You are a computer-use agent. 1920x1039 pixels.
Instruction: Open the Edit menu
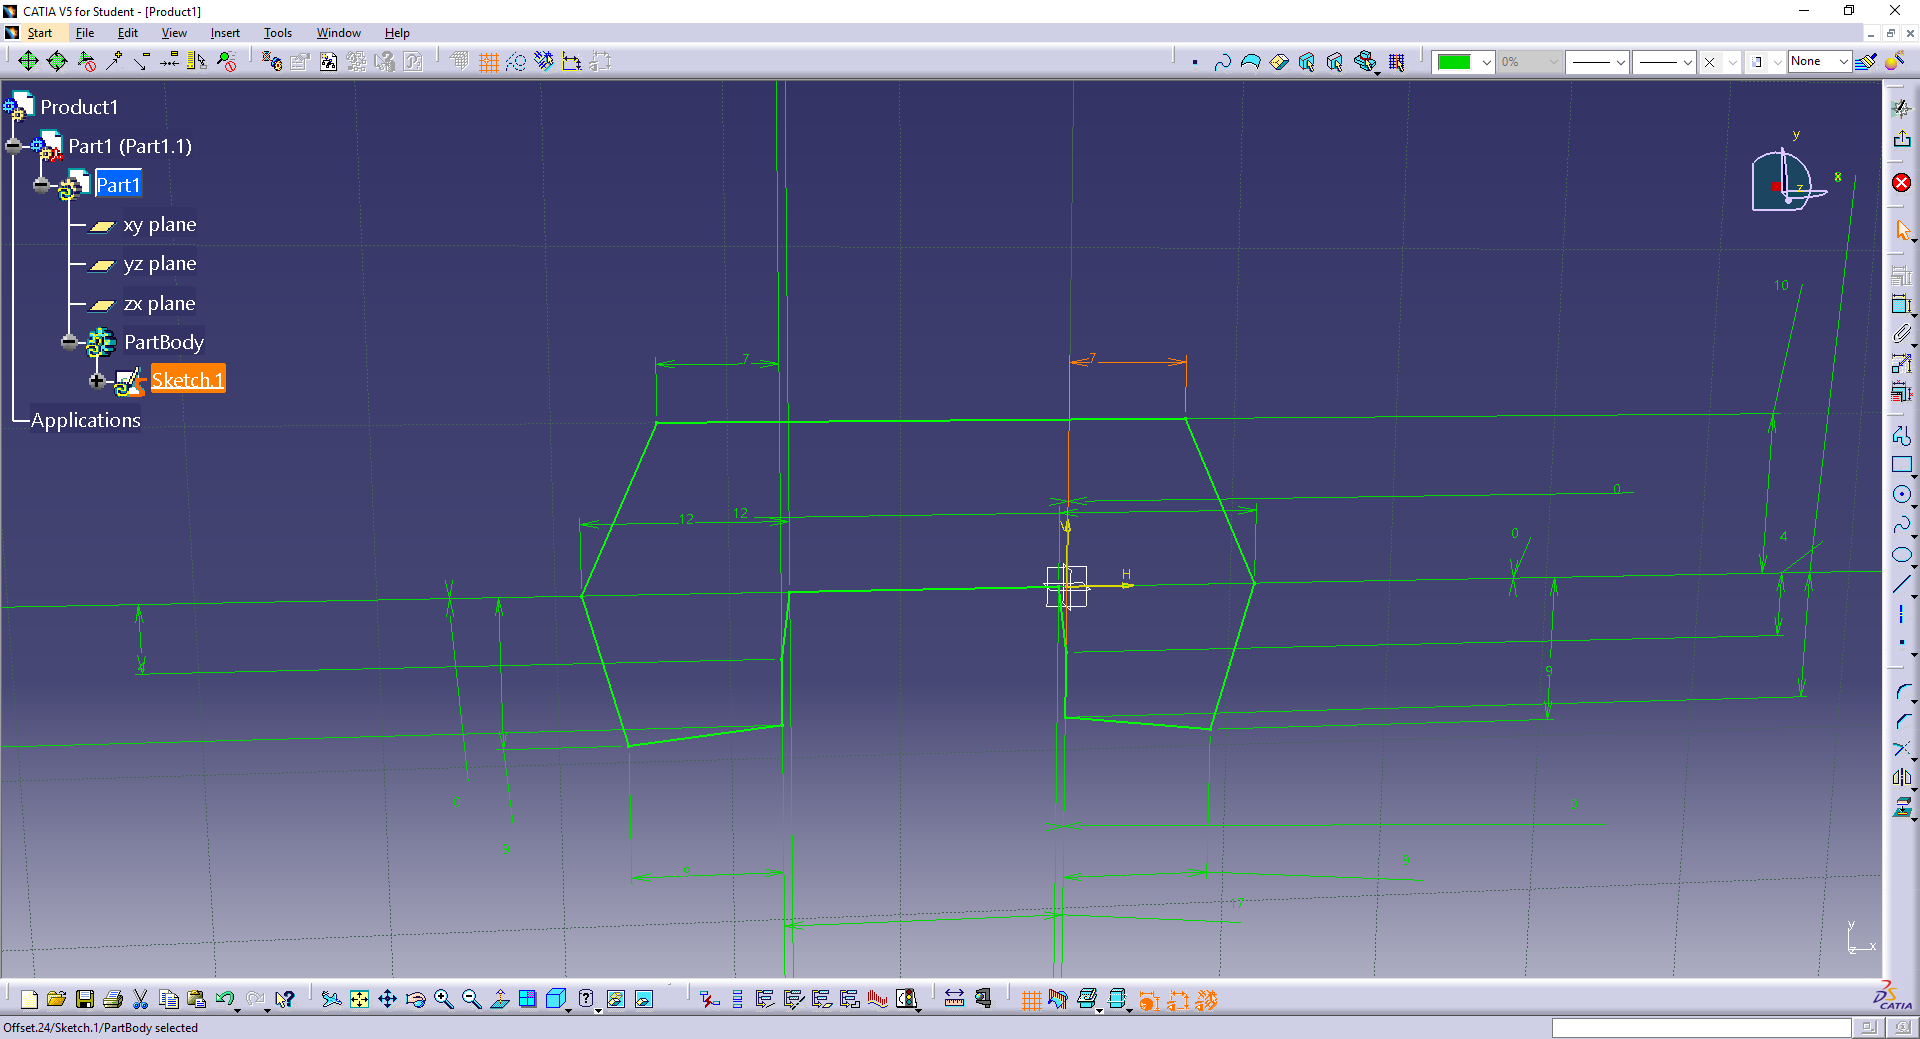pos(127,33)
